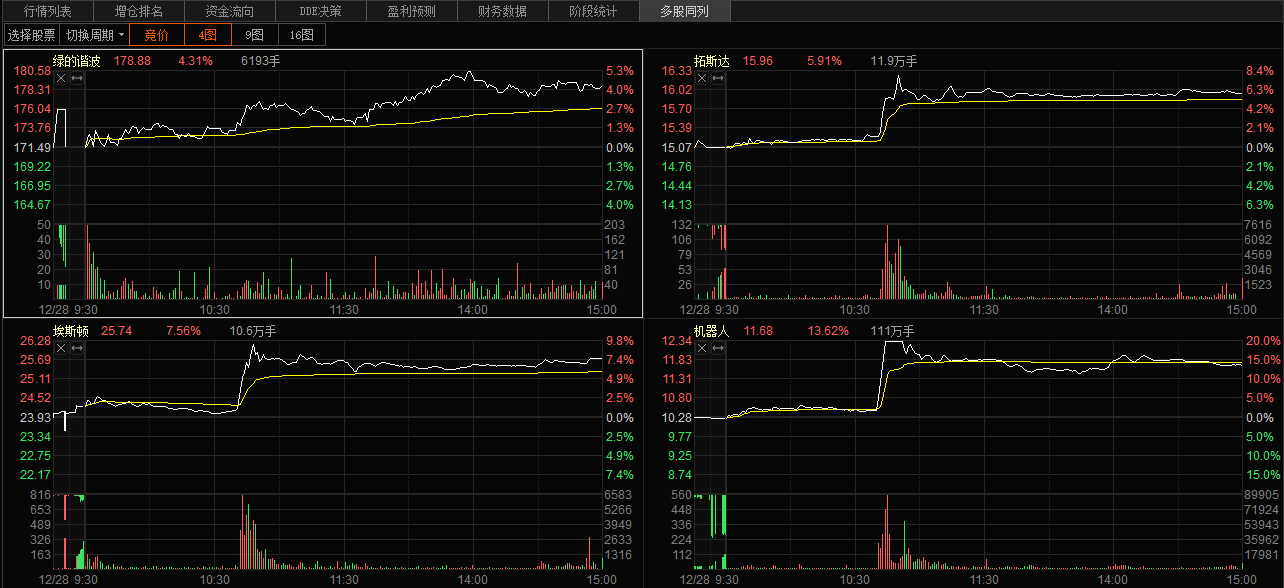This screenshot has width=1284, height=588.
Task: Click the expand-arrows icon on 拓斯达 chart
Action: [717, 78]
